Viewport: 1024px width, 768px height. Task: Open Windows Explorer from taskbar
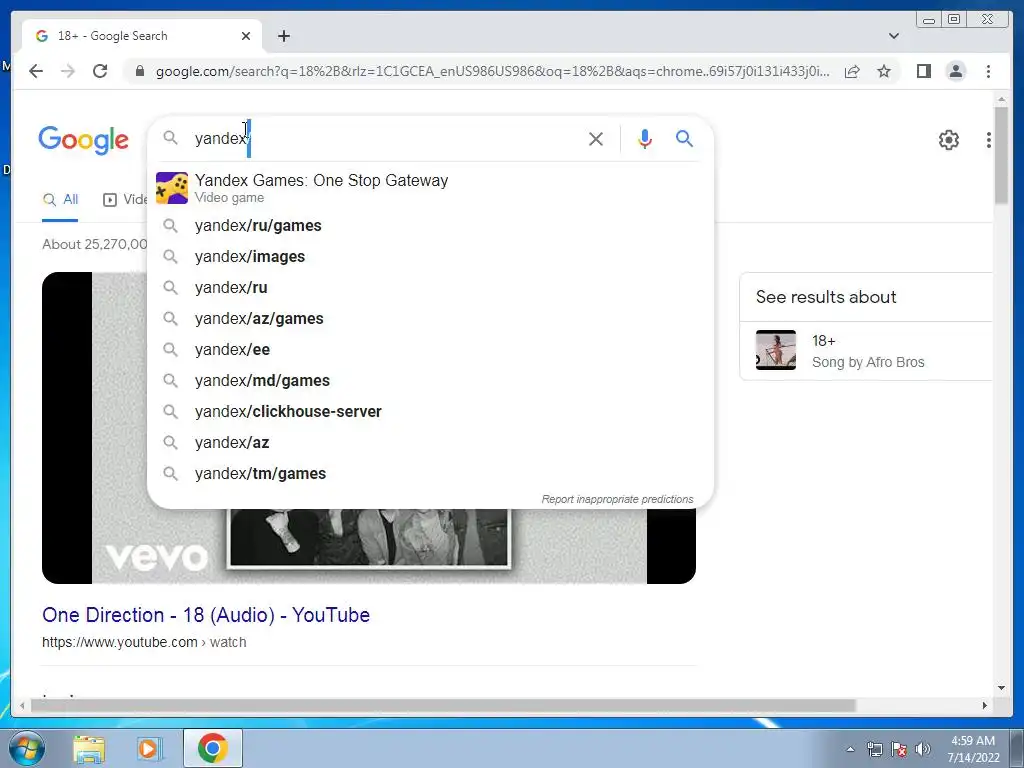click(x=89, y=749)
